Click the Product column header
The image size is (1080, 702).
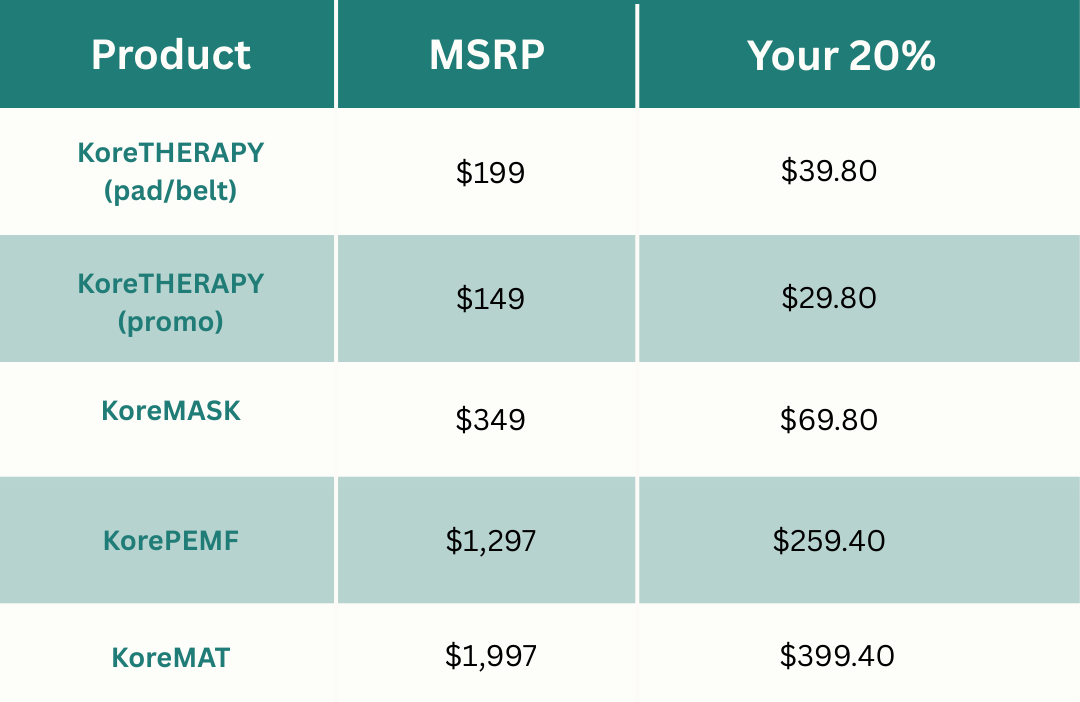(x=171, y=55)
